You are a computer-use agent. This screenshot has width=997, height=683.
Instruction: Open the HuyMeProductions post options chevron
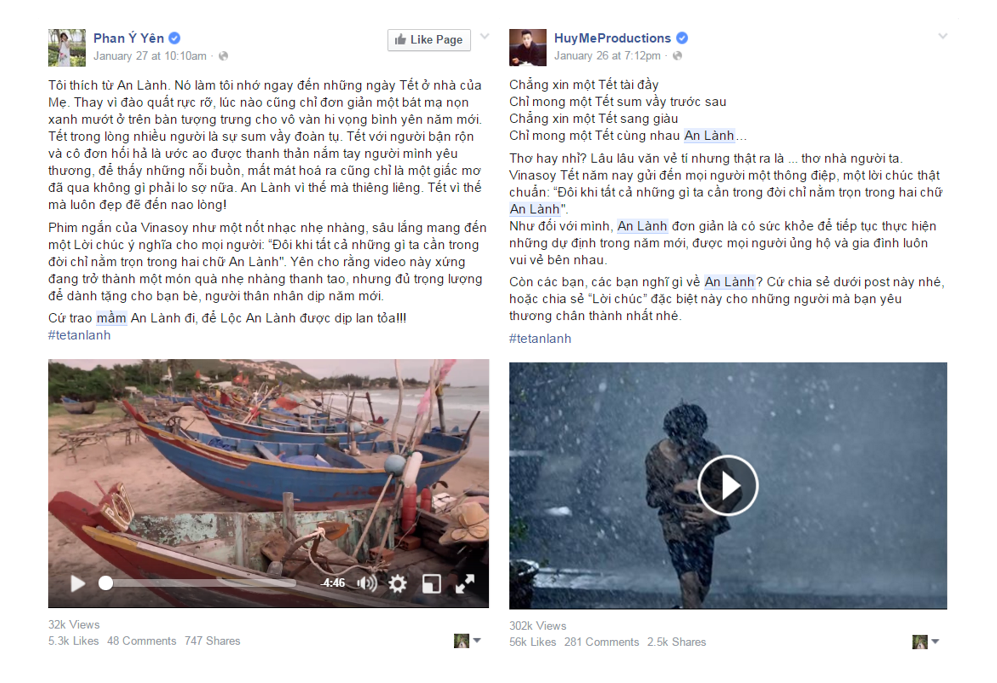point(942,37)
